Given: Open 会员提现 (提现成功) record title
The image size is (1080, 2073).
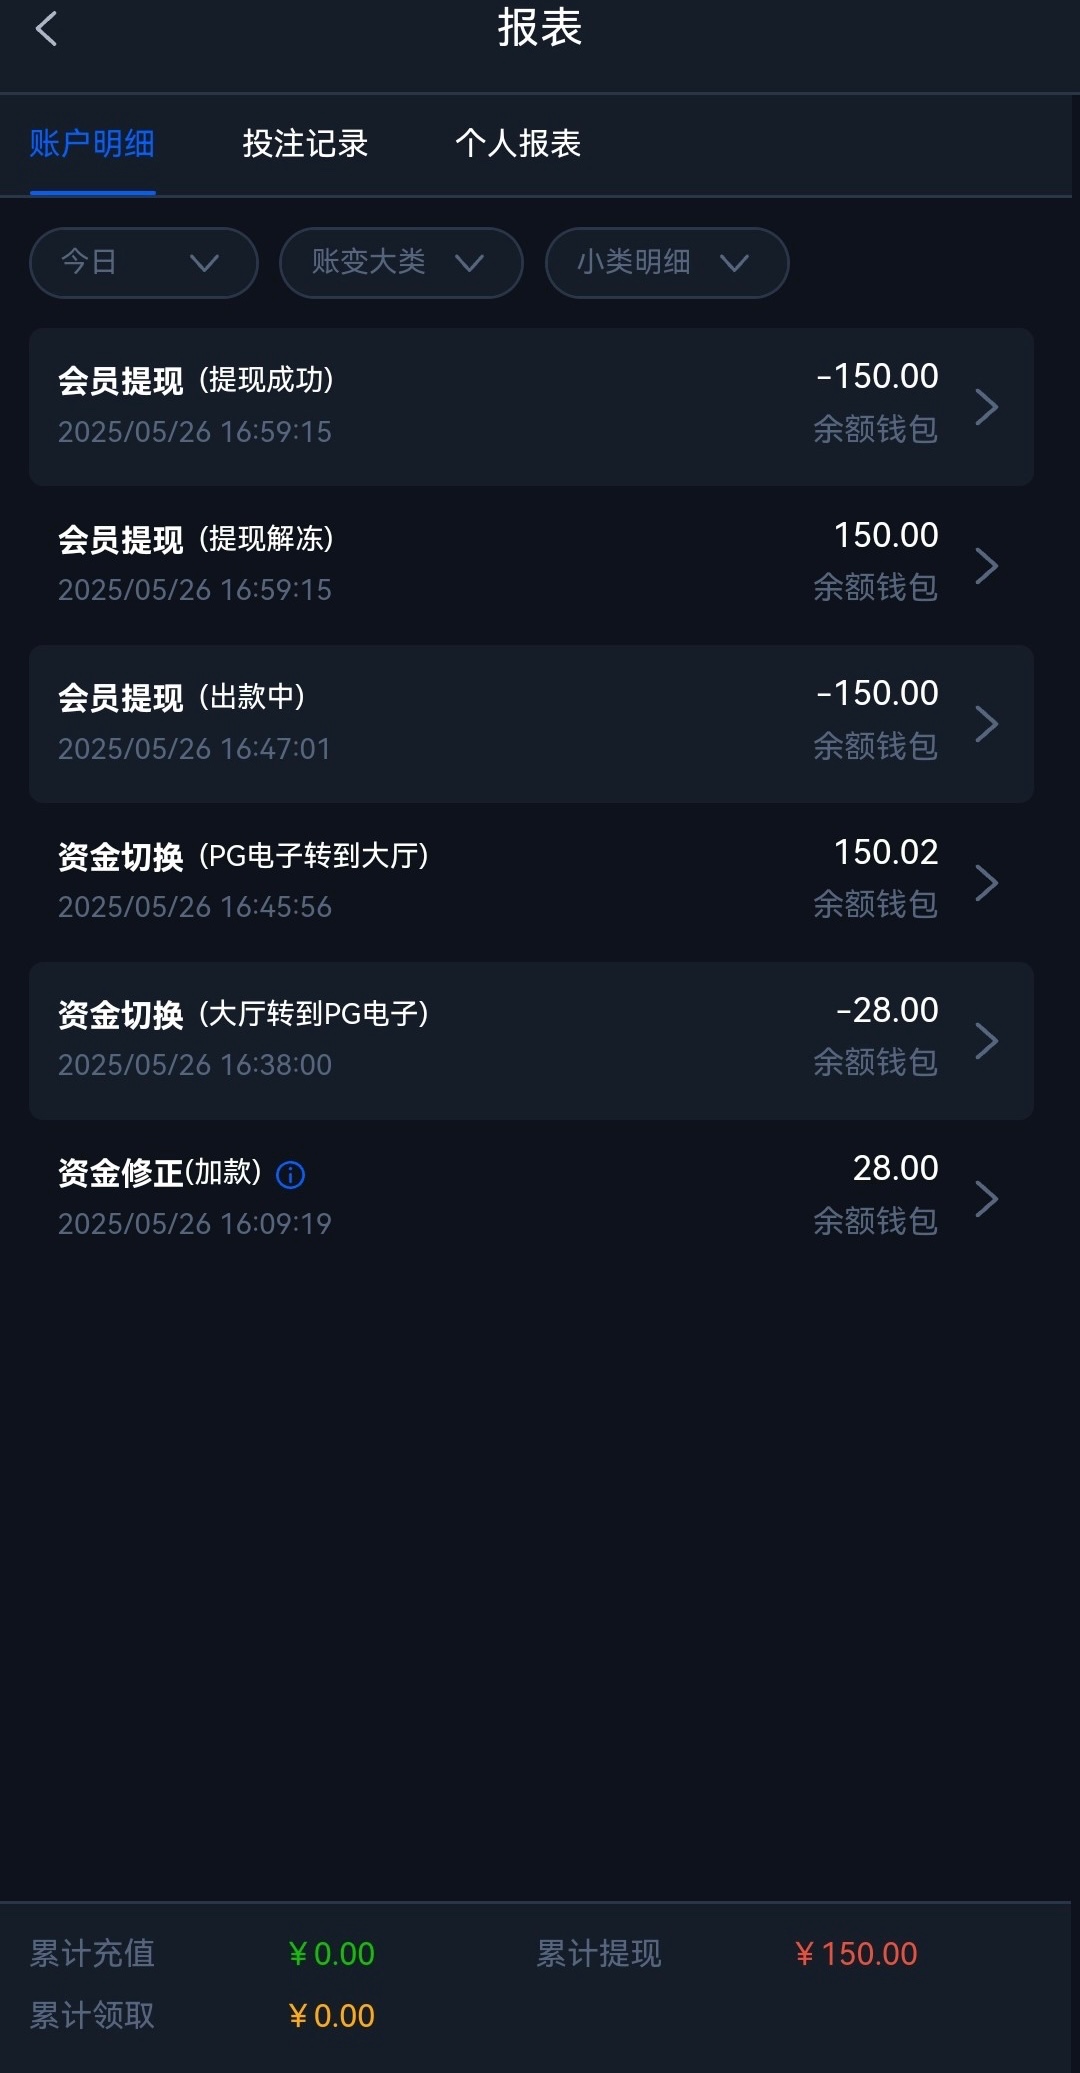Looking at the screenshot, I should tap(196, 380).
